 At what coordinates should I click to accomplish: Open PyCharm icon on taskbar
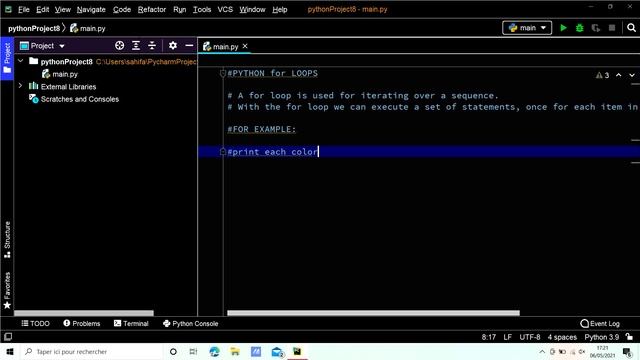pos(297,351)
